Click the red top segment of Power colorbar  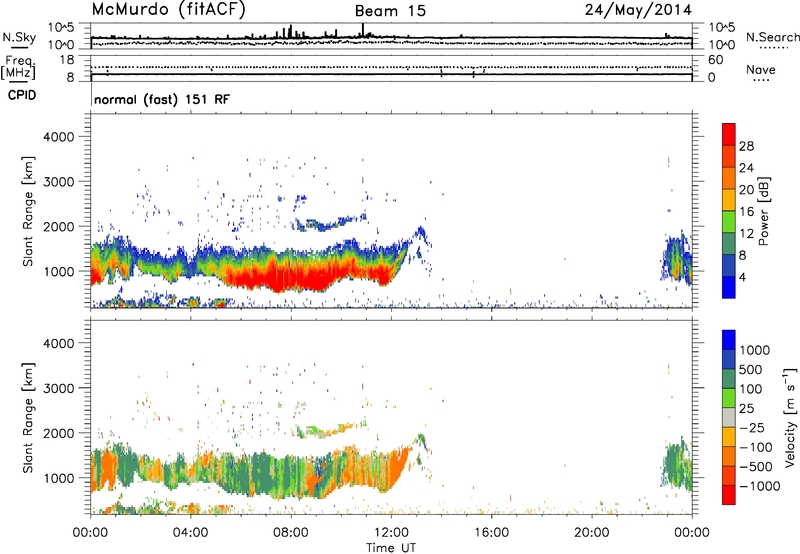729,135
